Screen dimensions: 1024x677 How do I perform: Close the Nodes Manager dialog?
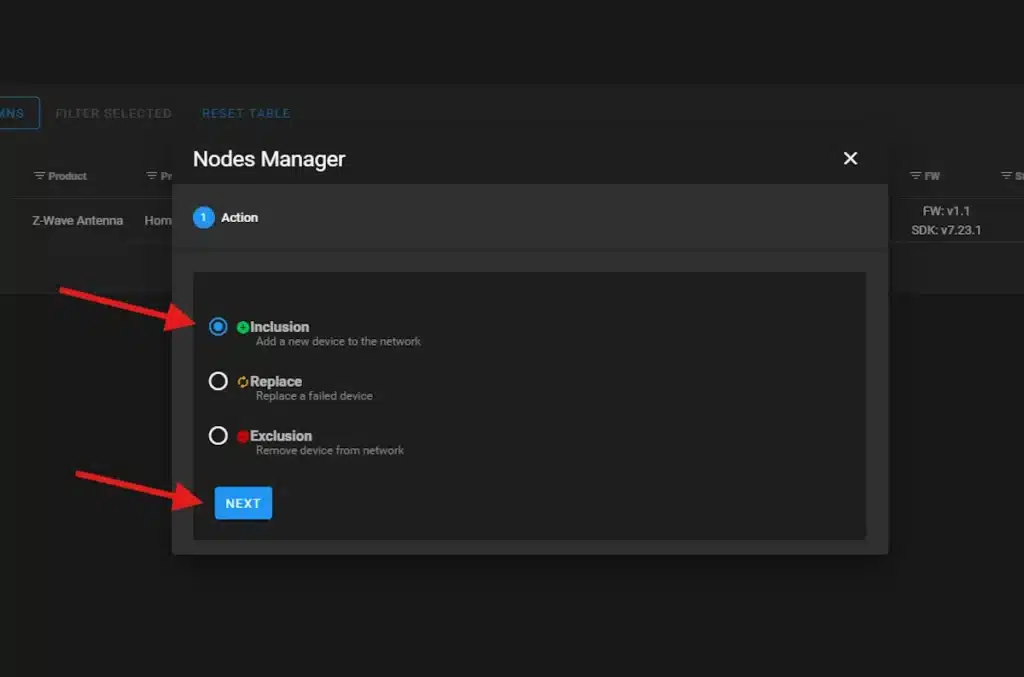pos(850,159)
